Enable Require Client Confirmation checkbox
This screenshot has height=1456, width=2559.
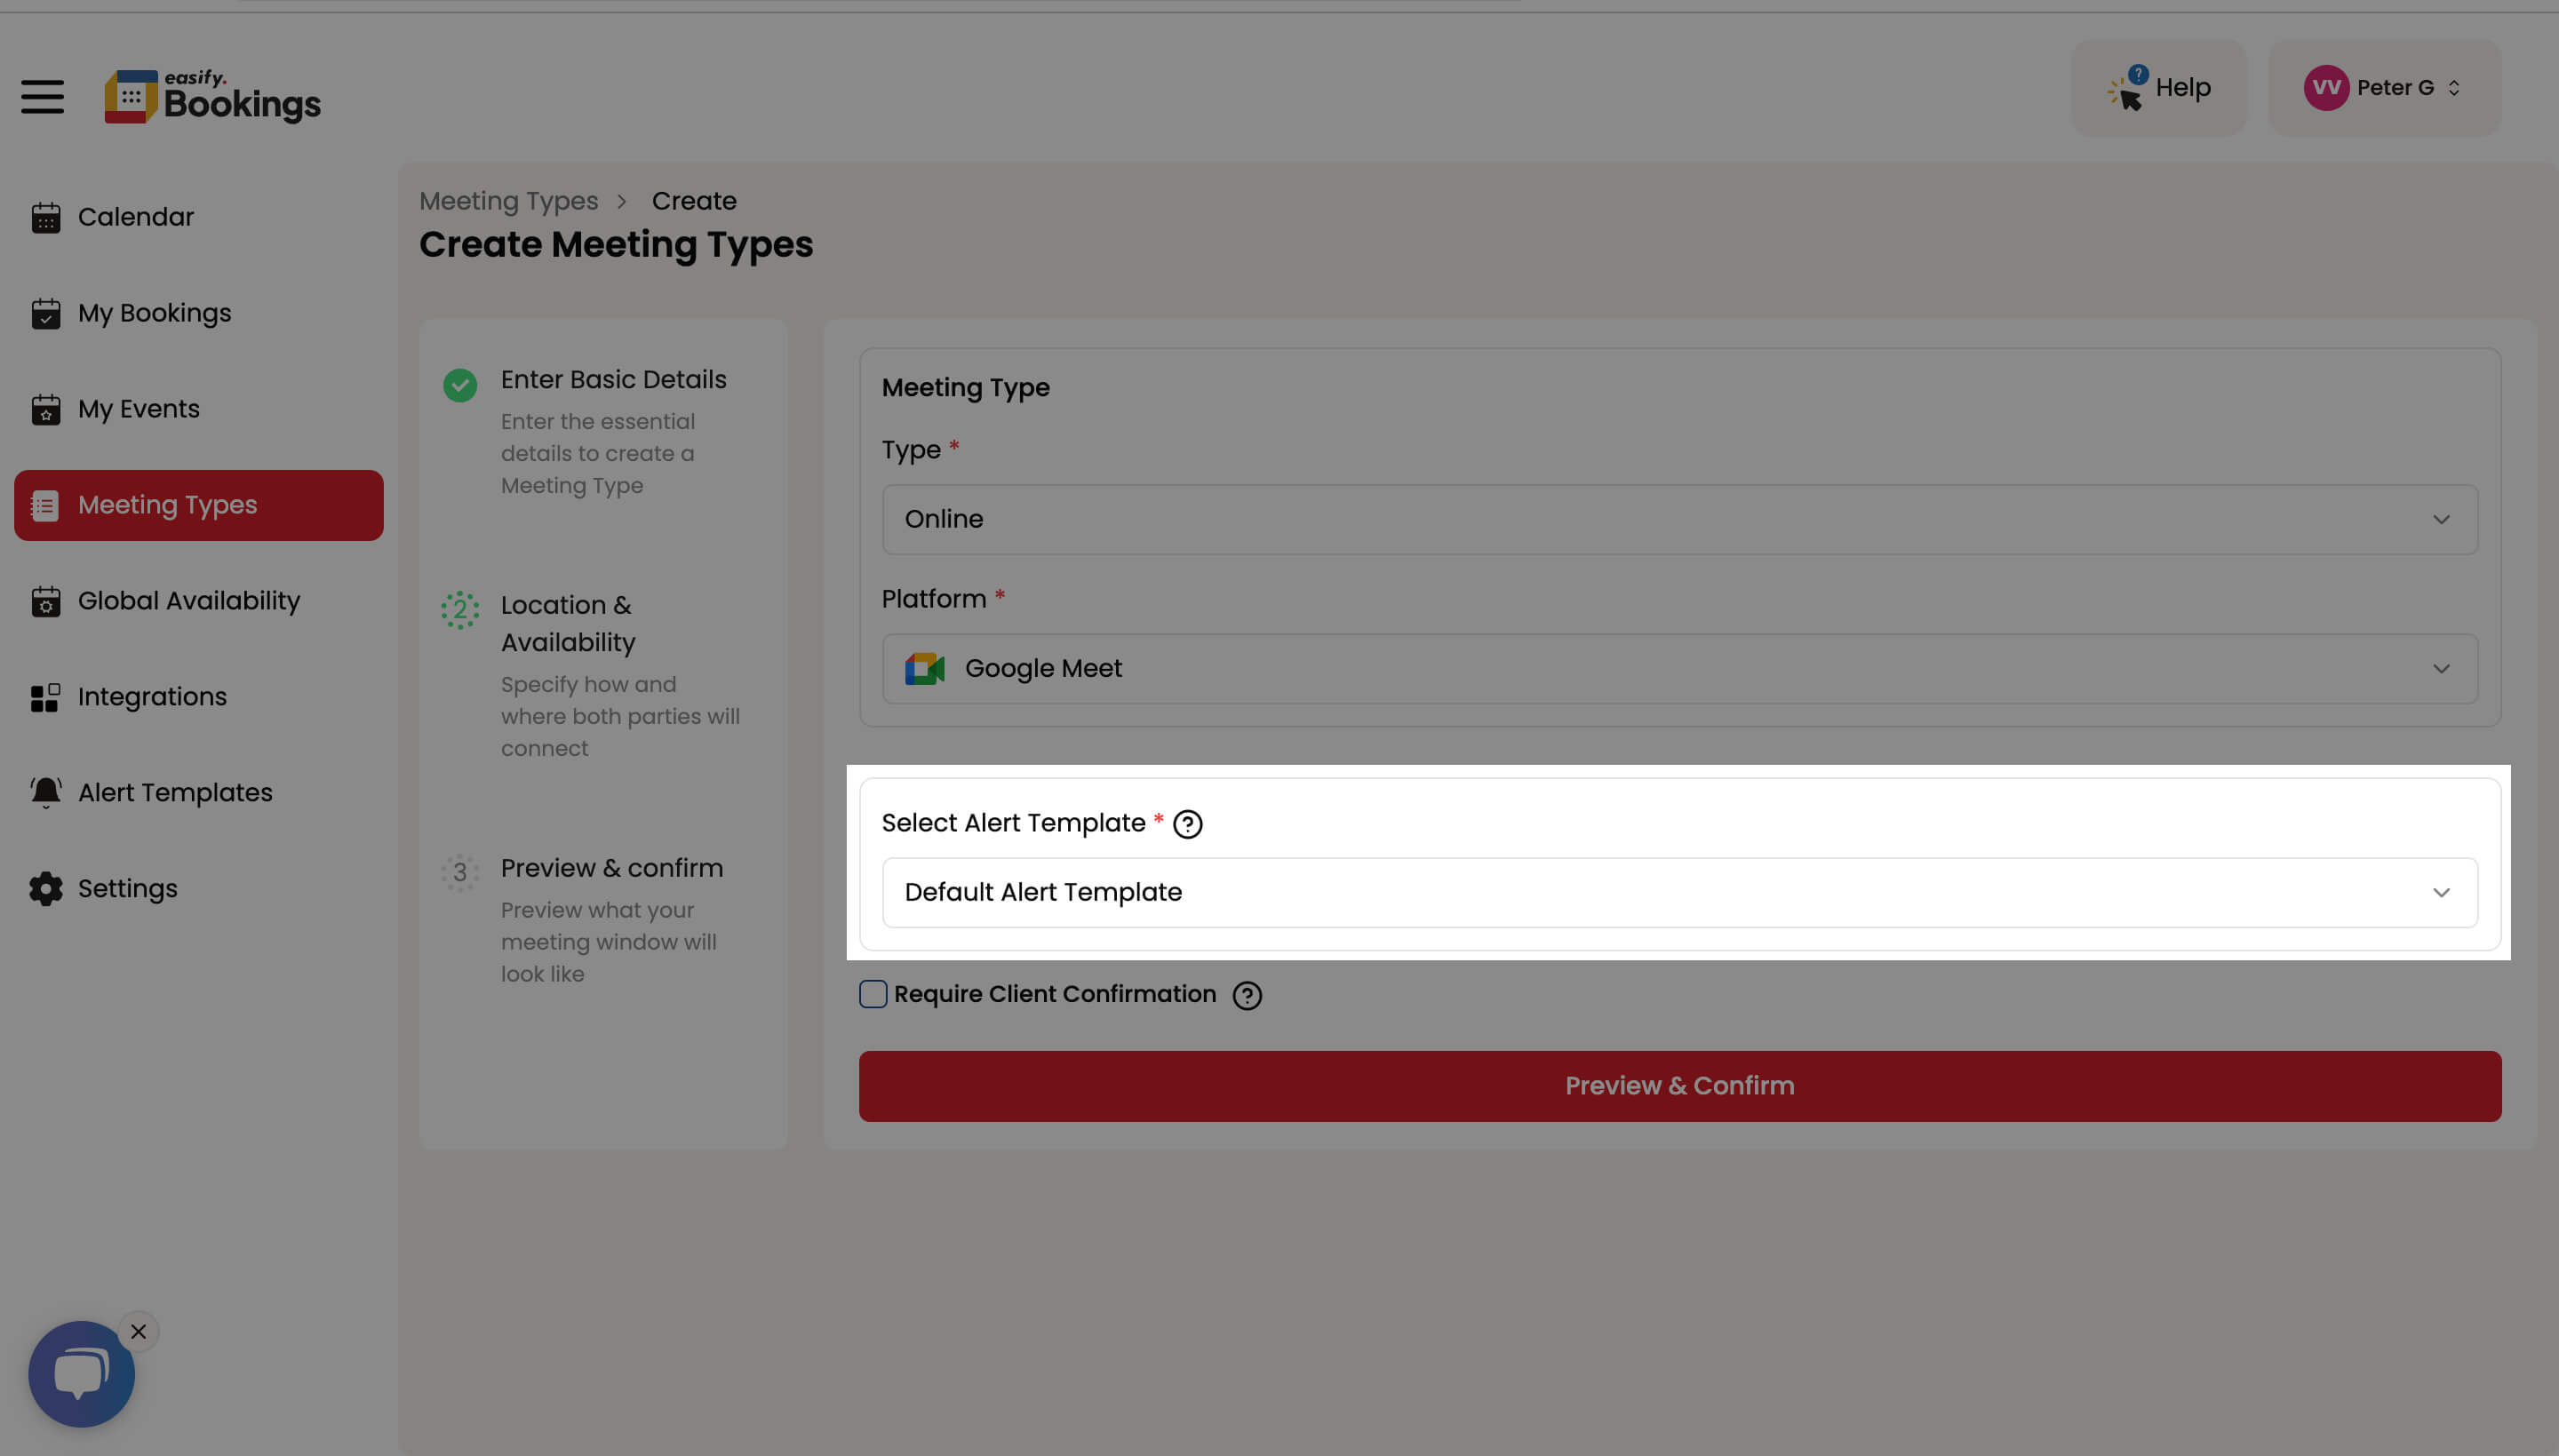coord(872,994)
